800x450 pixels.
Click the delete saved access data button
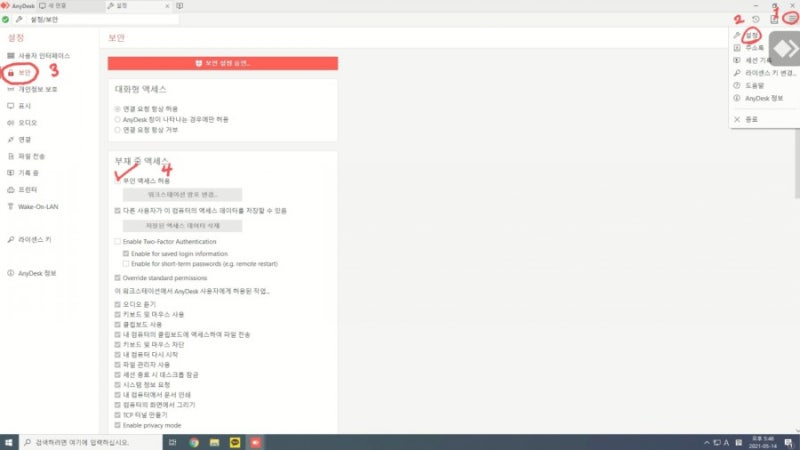(x=182, y=226)
